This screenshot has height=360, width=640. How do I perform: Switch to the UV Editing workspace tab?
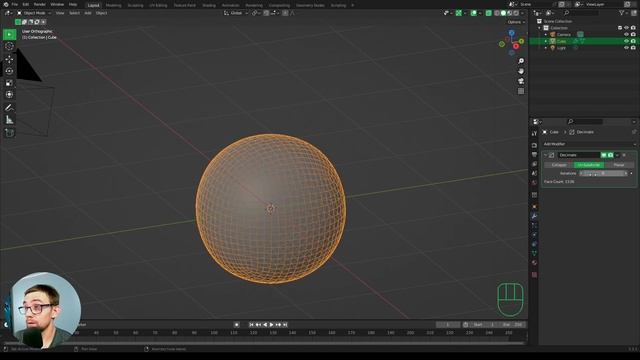click(158, 5)
